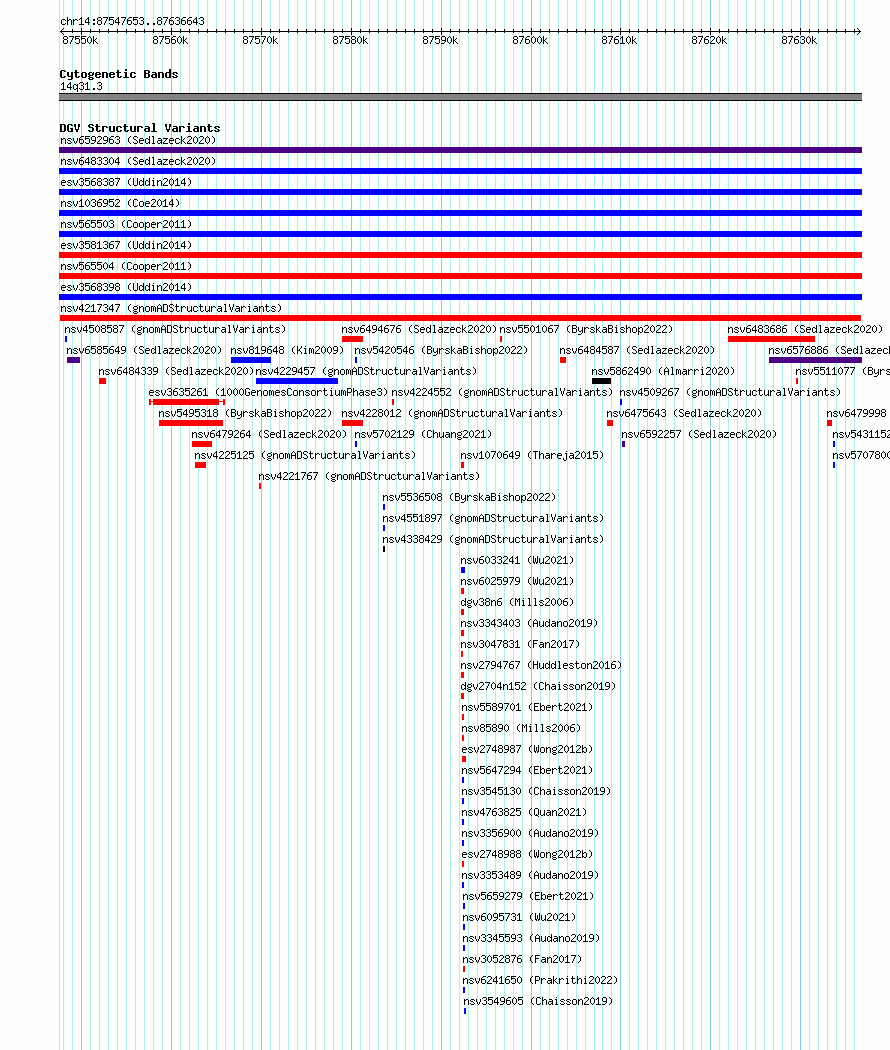Click nsv5420546 (ByrskaBishop2022) label
This screenshot has height=1050, width=890.
[x=441, y=350]
